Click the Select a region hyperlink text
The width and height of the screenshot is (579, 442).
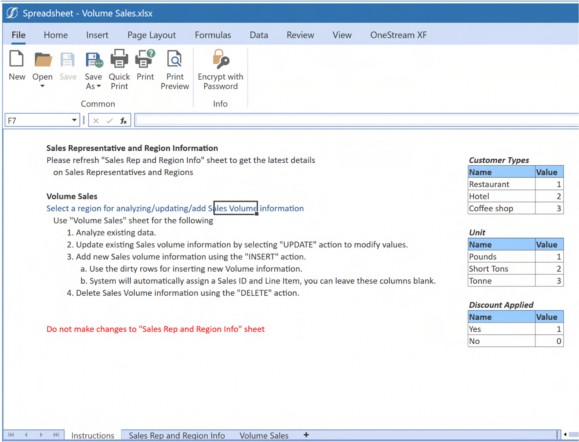click(175, 208)
